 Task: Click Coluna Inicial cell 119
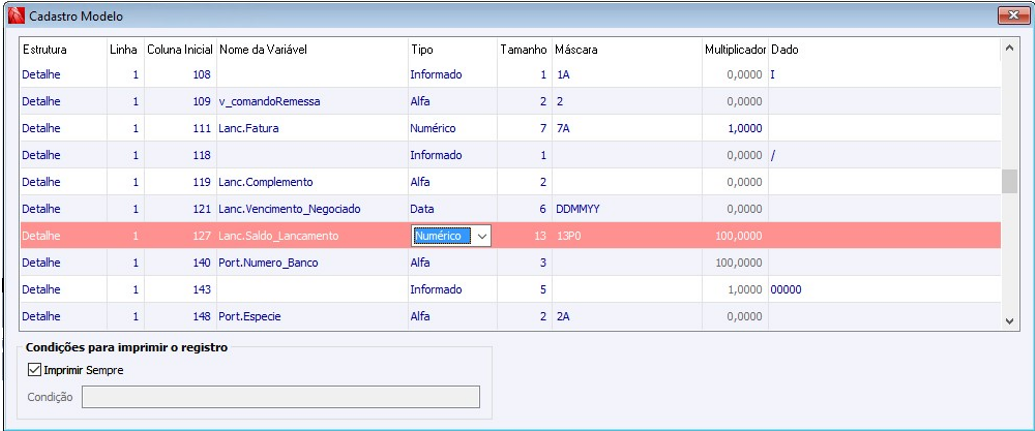tap(180, 182)
